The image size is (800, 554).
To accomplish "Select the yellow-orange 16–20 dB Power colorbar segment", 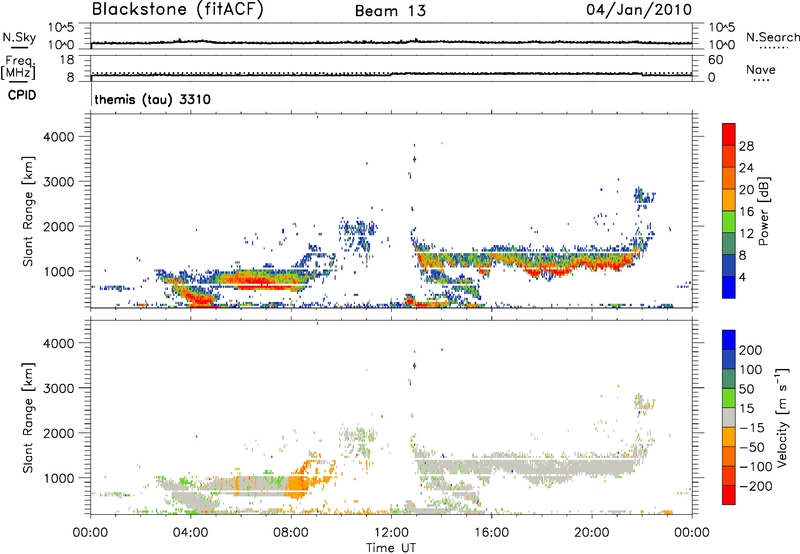I will click(x=729, y=200).
